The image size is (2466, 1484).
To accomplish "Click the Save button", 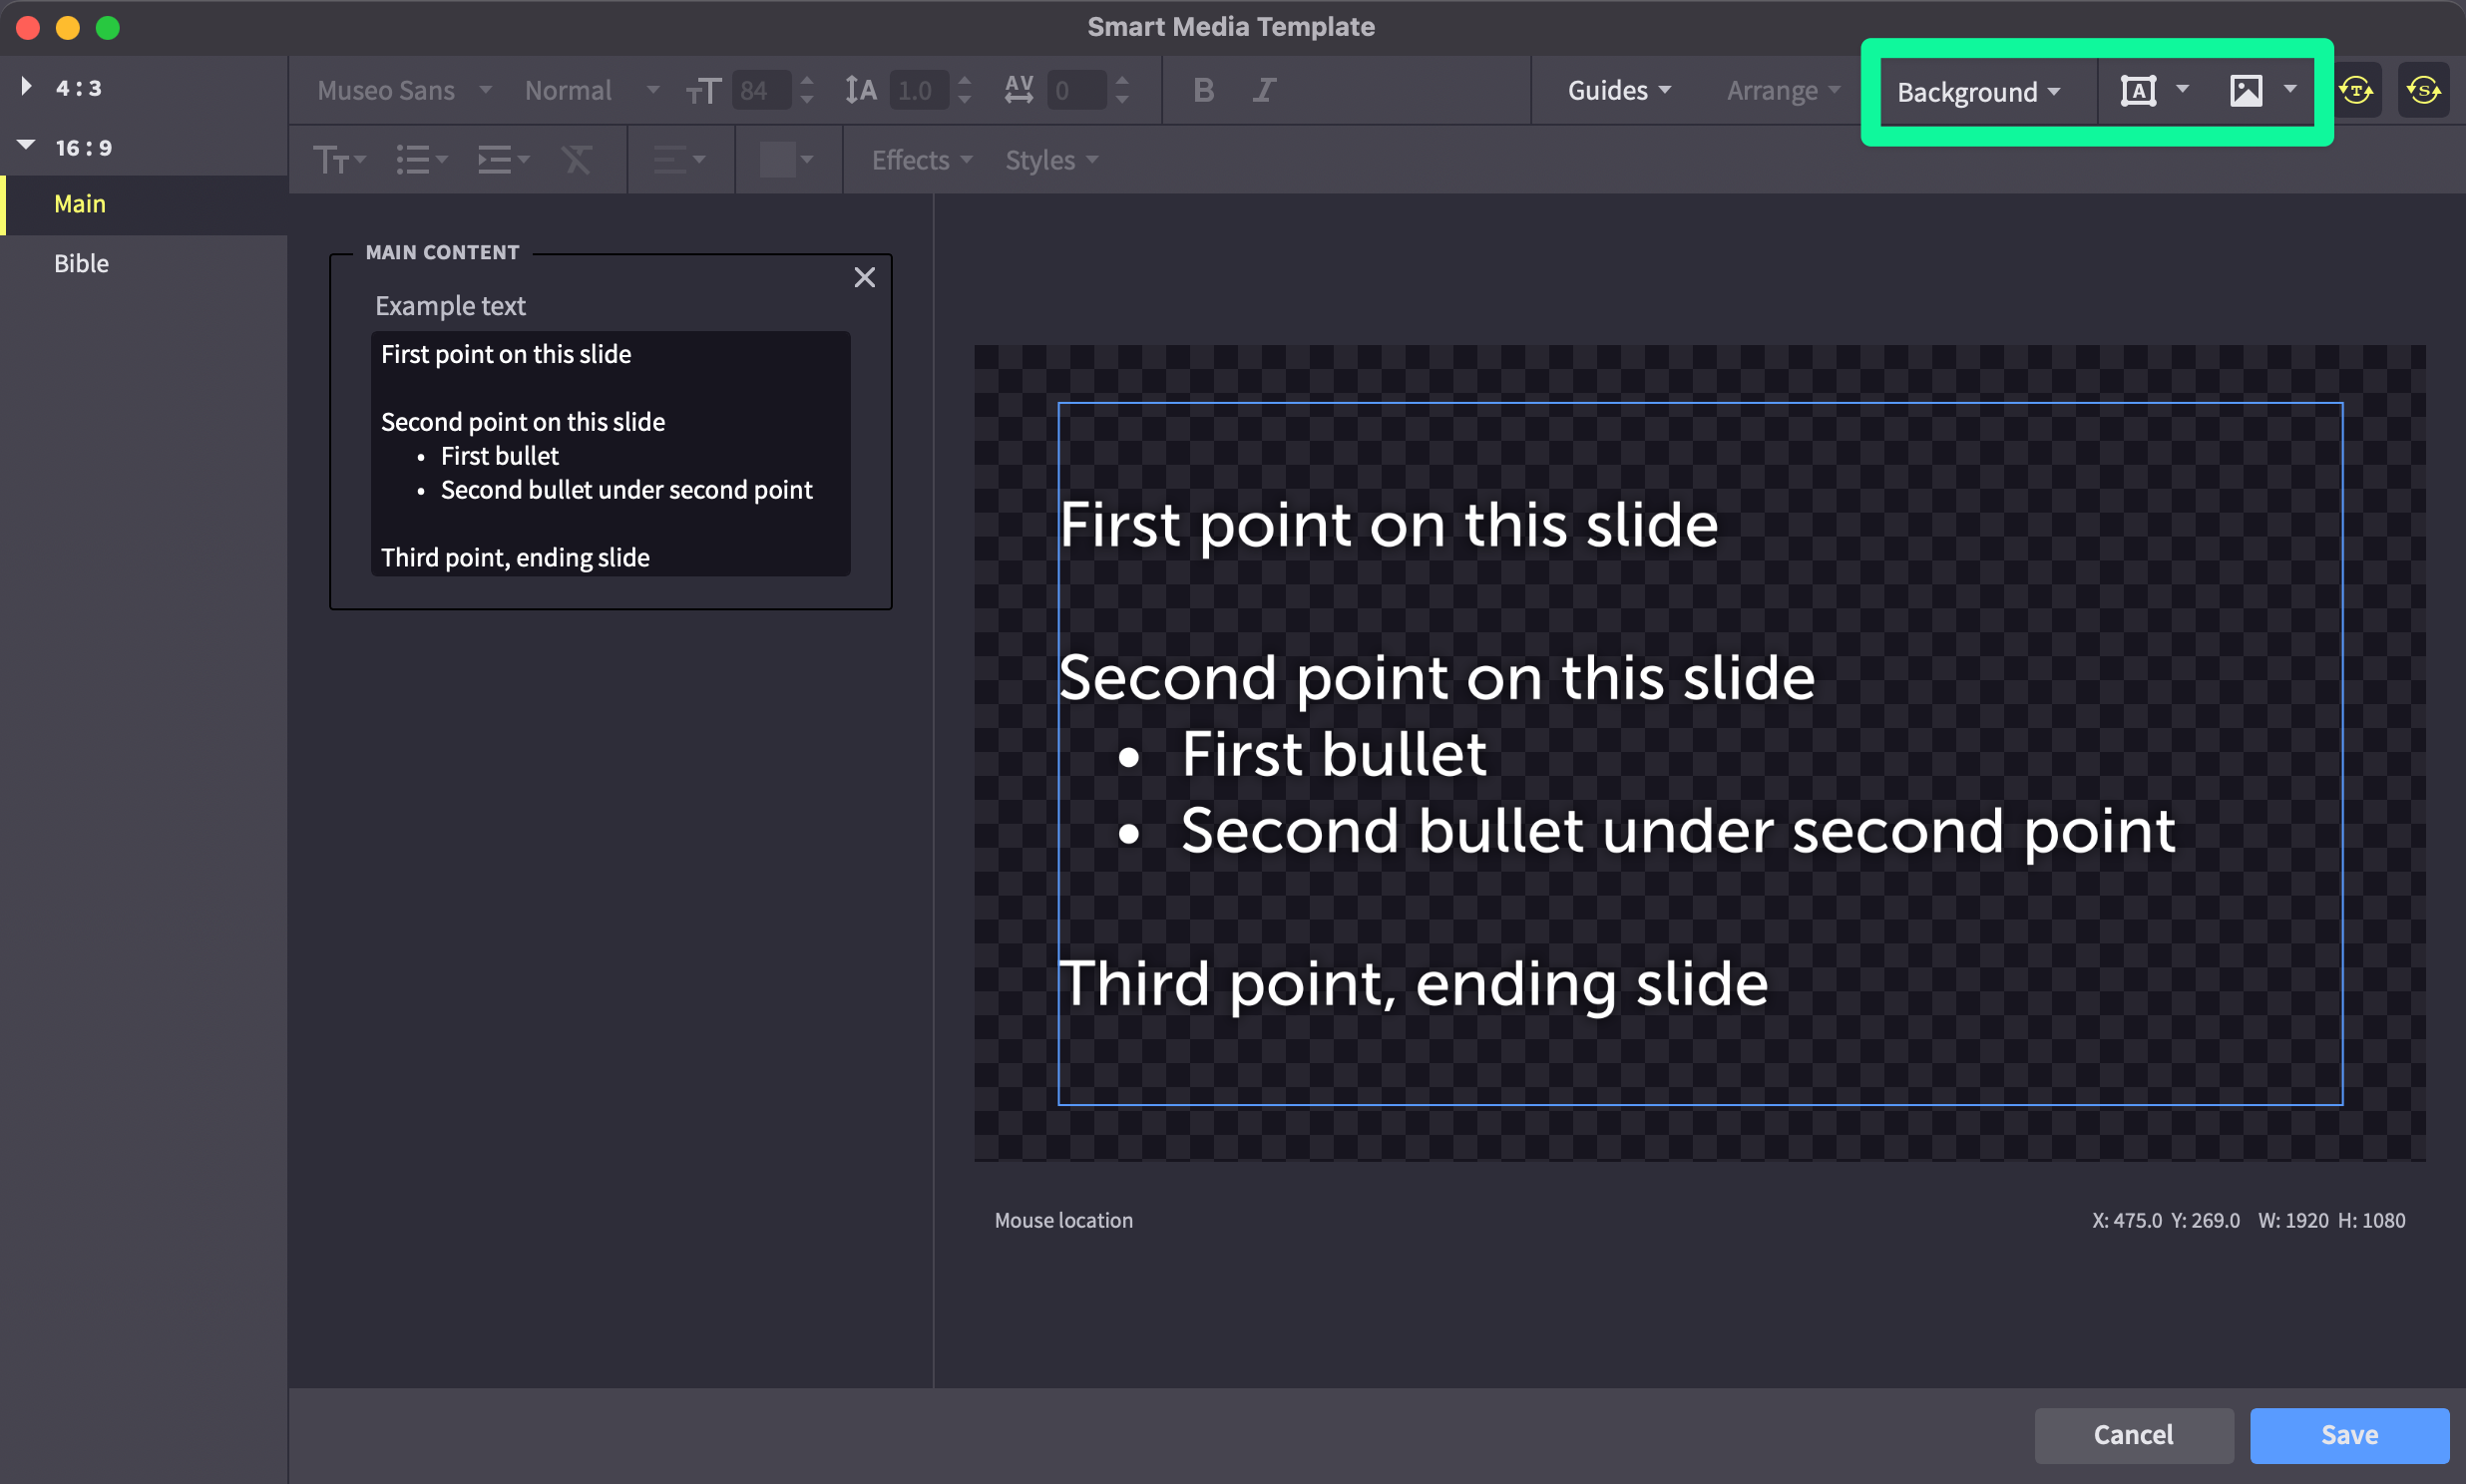I will pos(2348,1434).
